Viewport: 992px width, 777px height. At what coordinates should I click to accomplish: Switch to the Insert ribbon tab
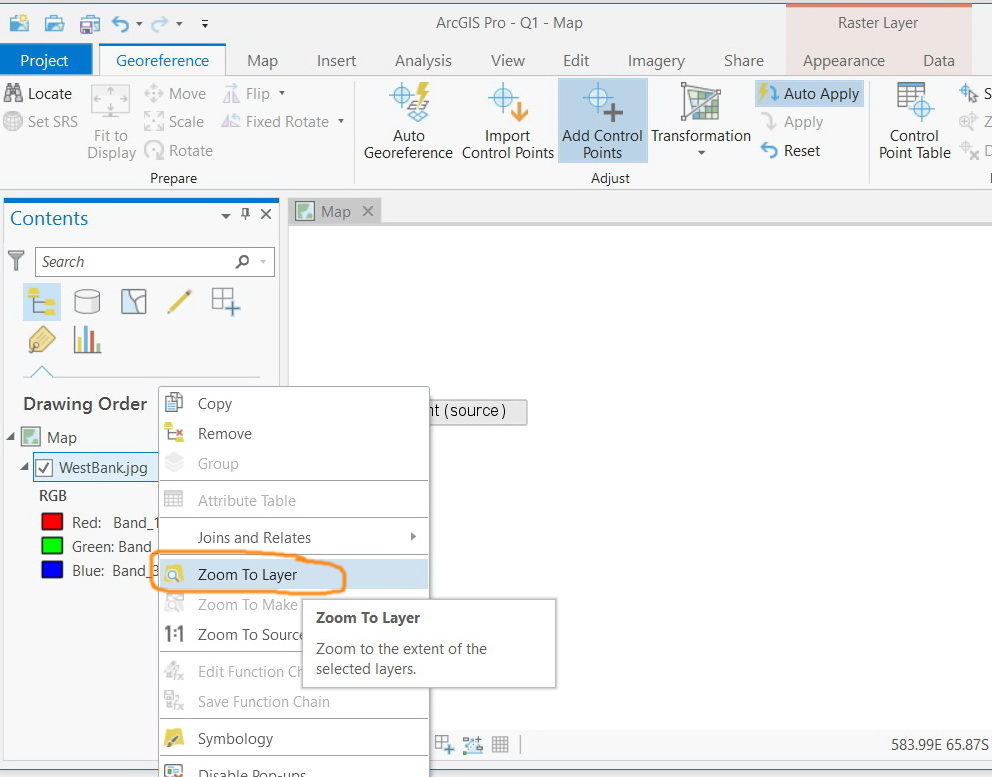tap(336, 61)
